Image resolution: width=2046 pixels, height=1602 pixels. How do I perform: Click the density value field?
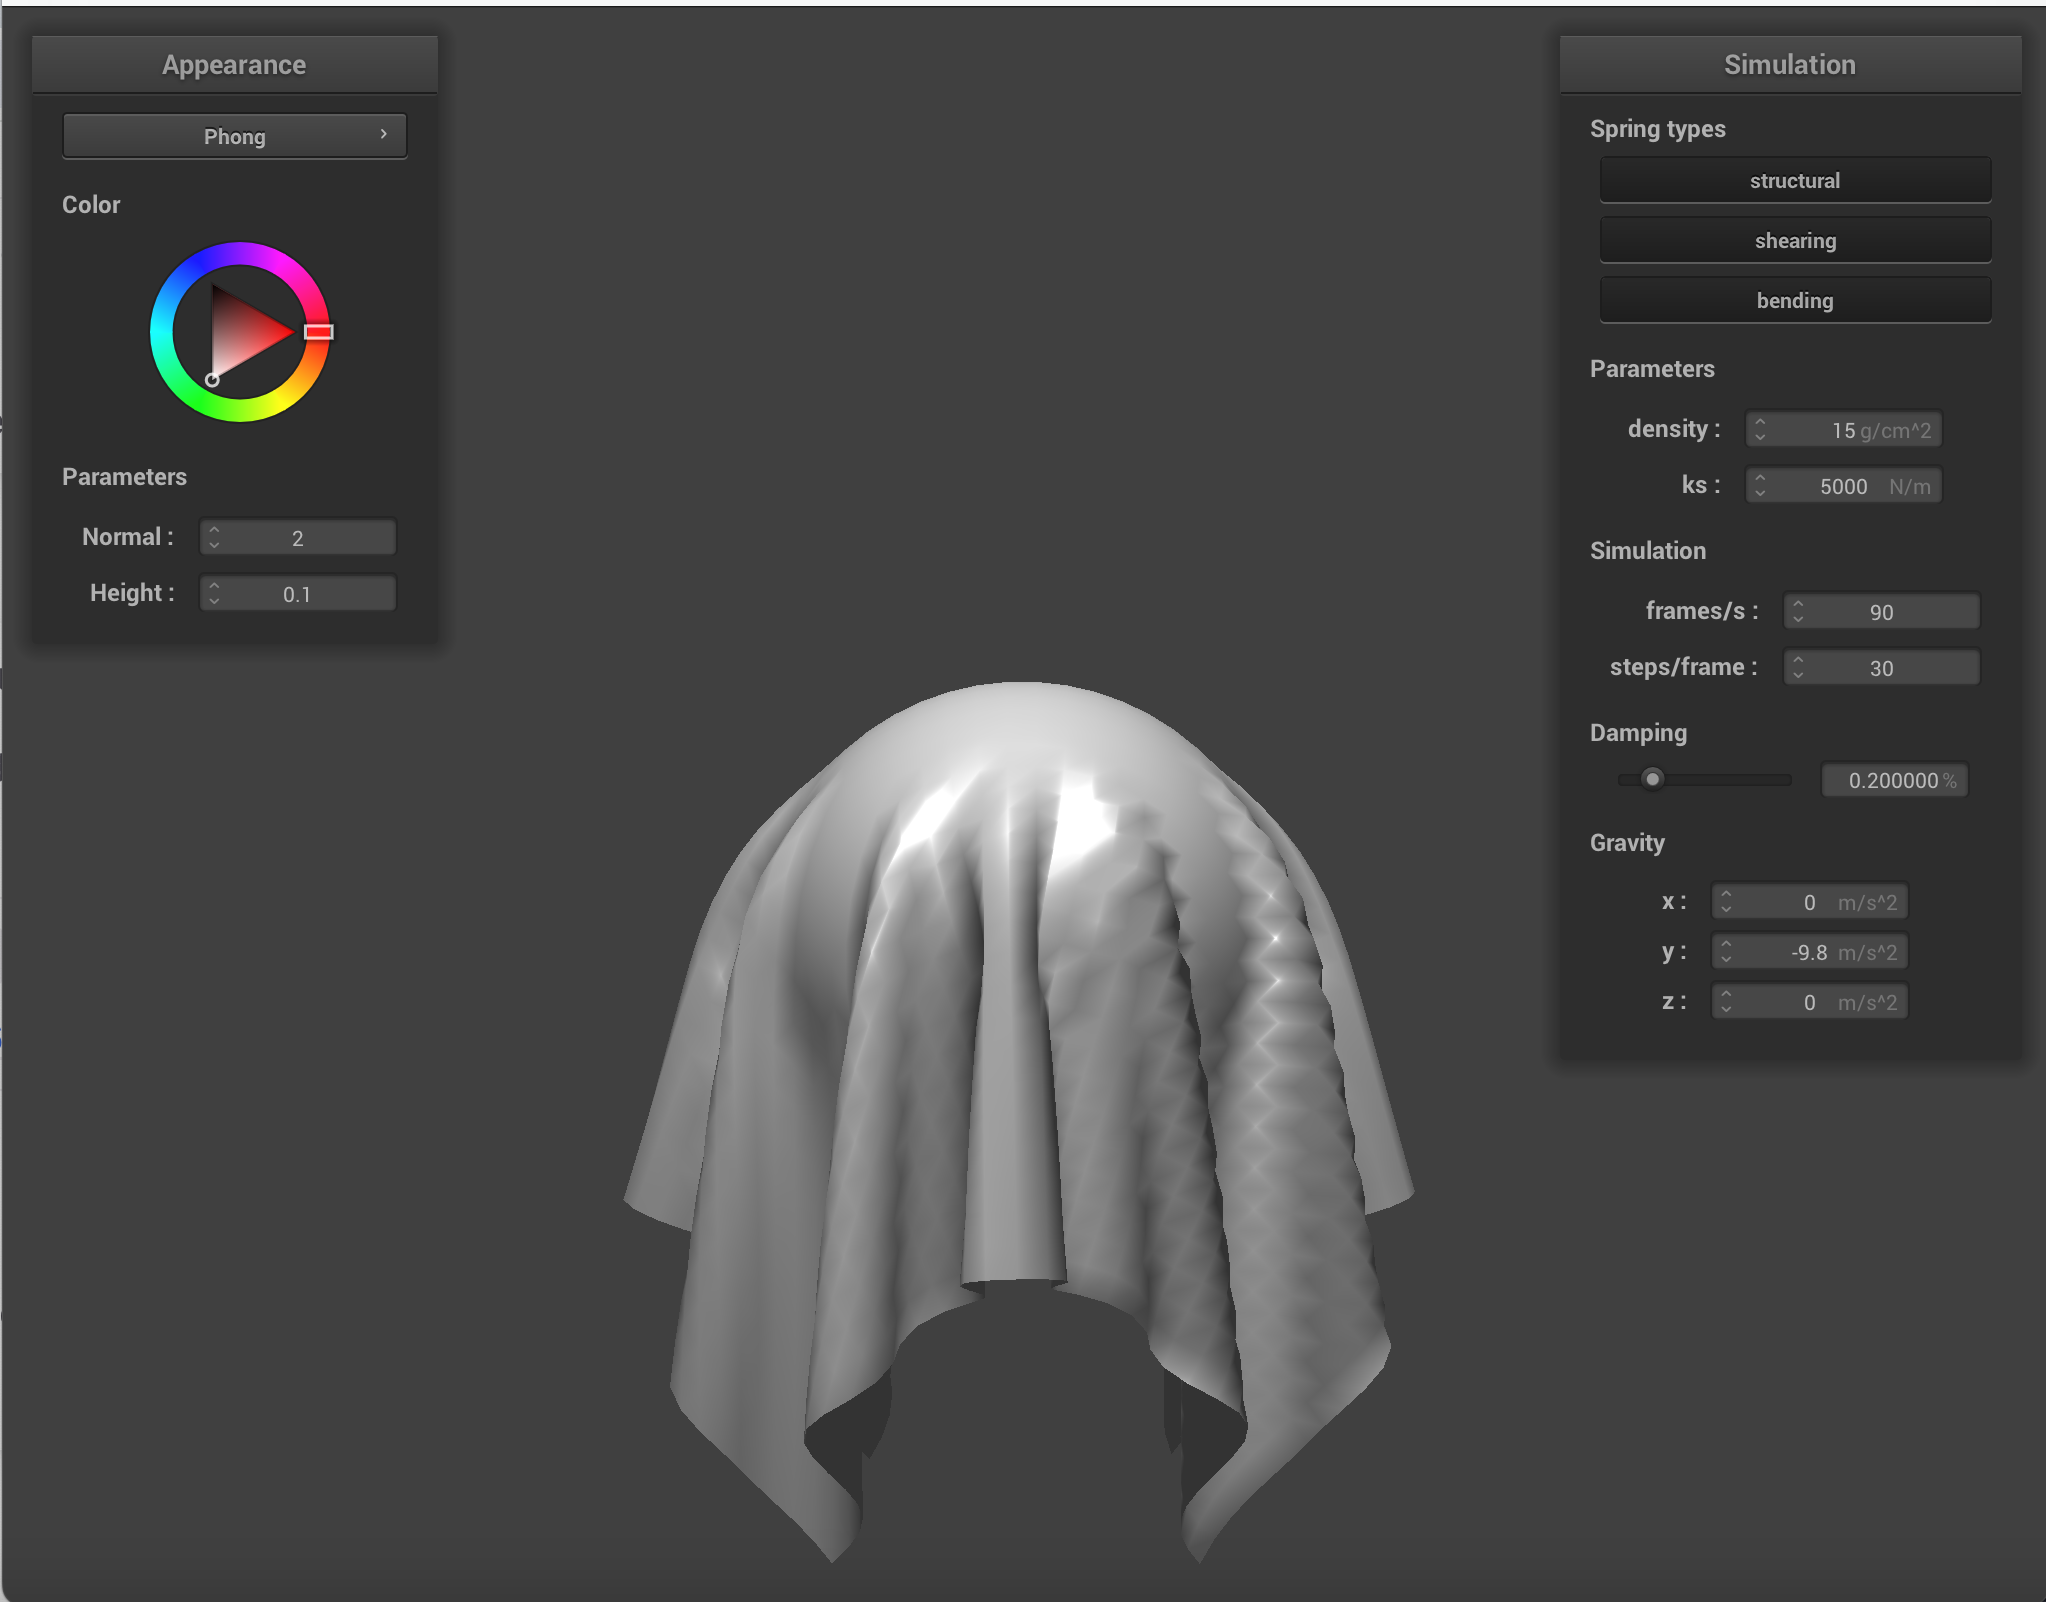[1843, 429]
